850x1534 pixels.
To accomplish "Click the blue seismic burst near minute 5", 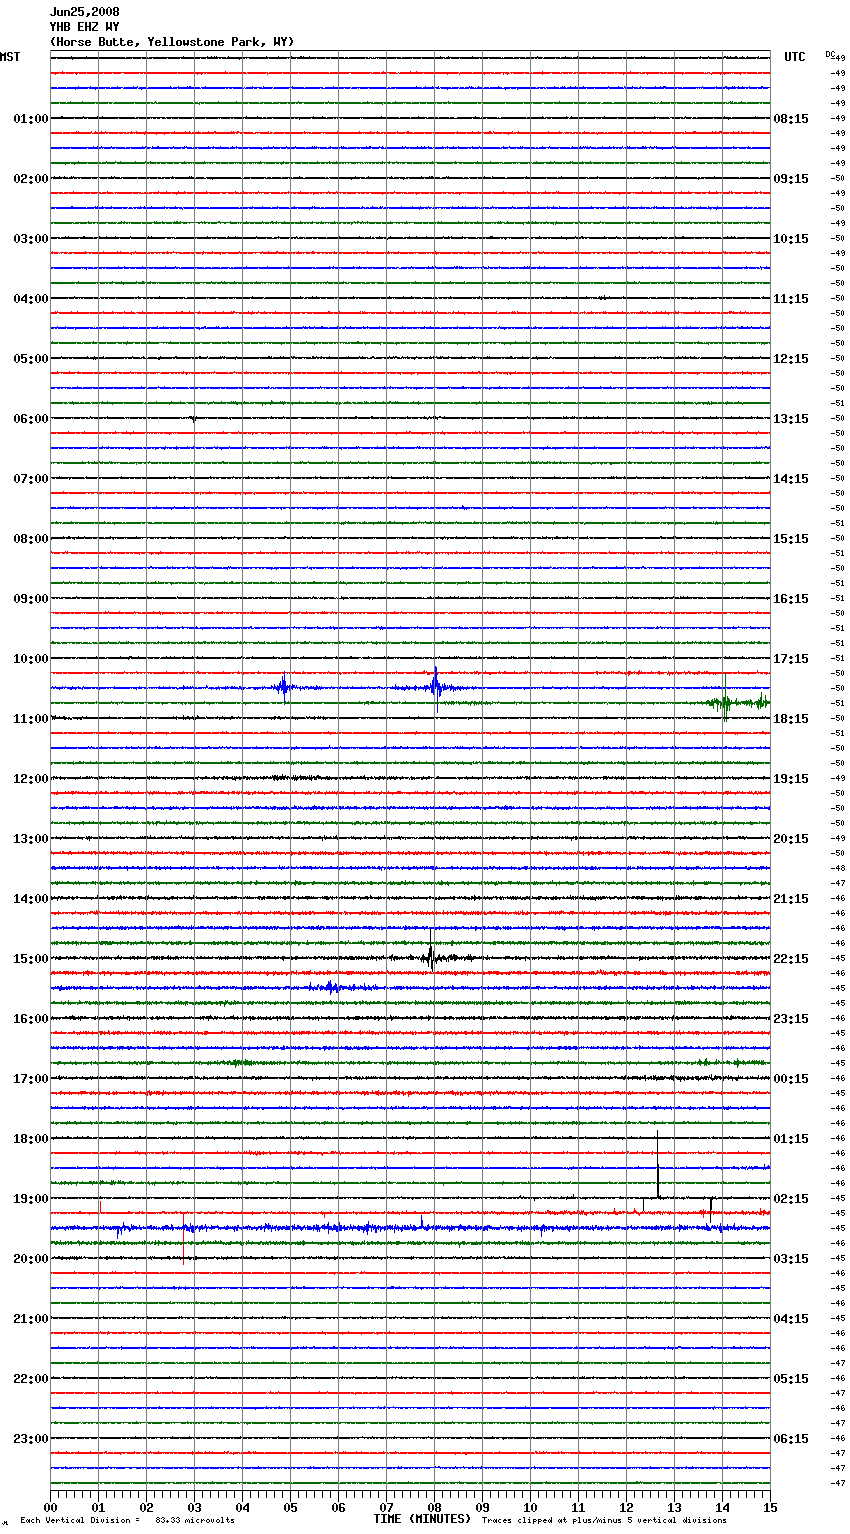I will coord(285,687).
